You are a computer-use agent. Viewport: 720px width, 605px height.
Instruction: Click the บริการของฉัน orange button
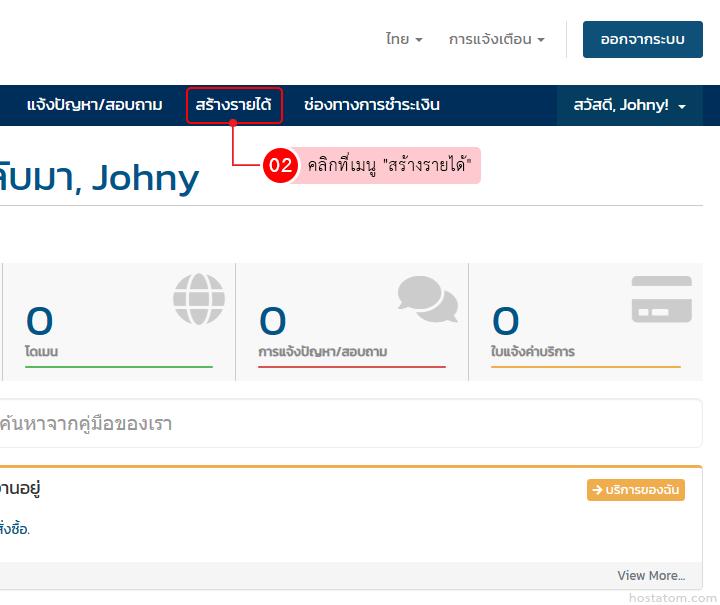635,490
